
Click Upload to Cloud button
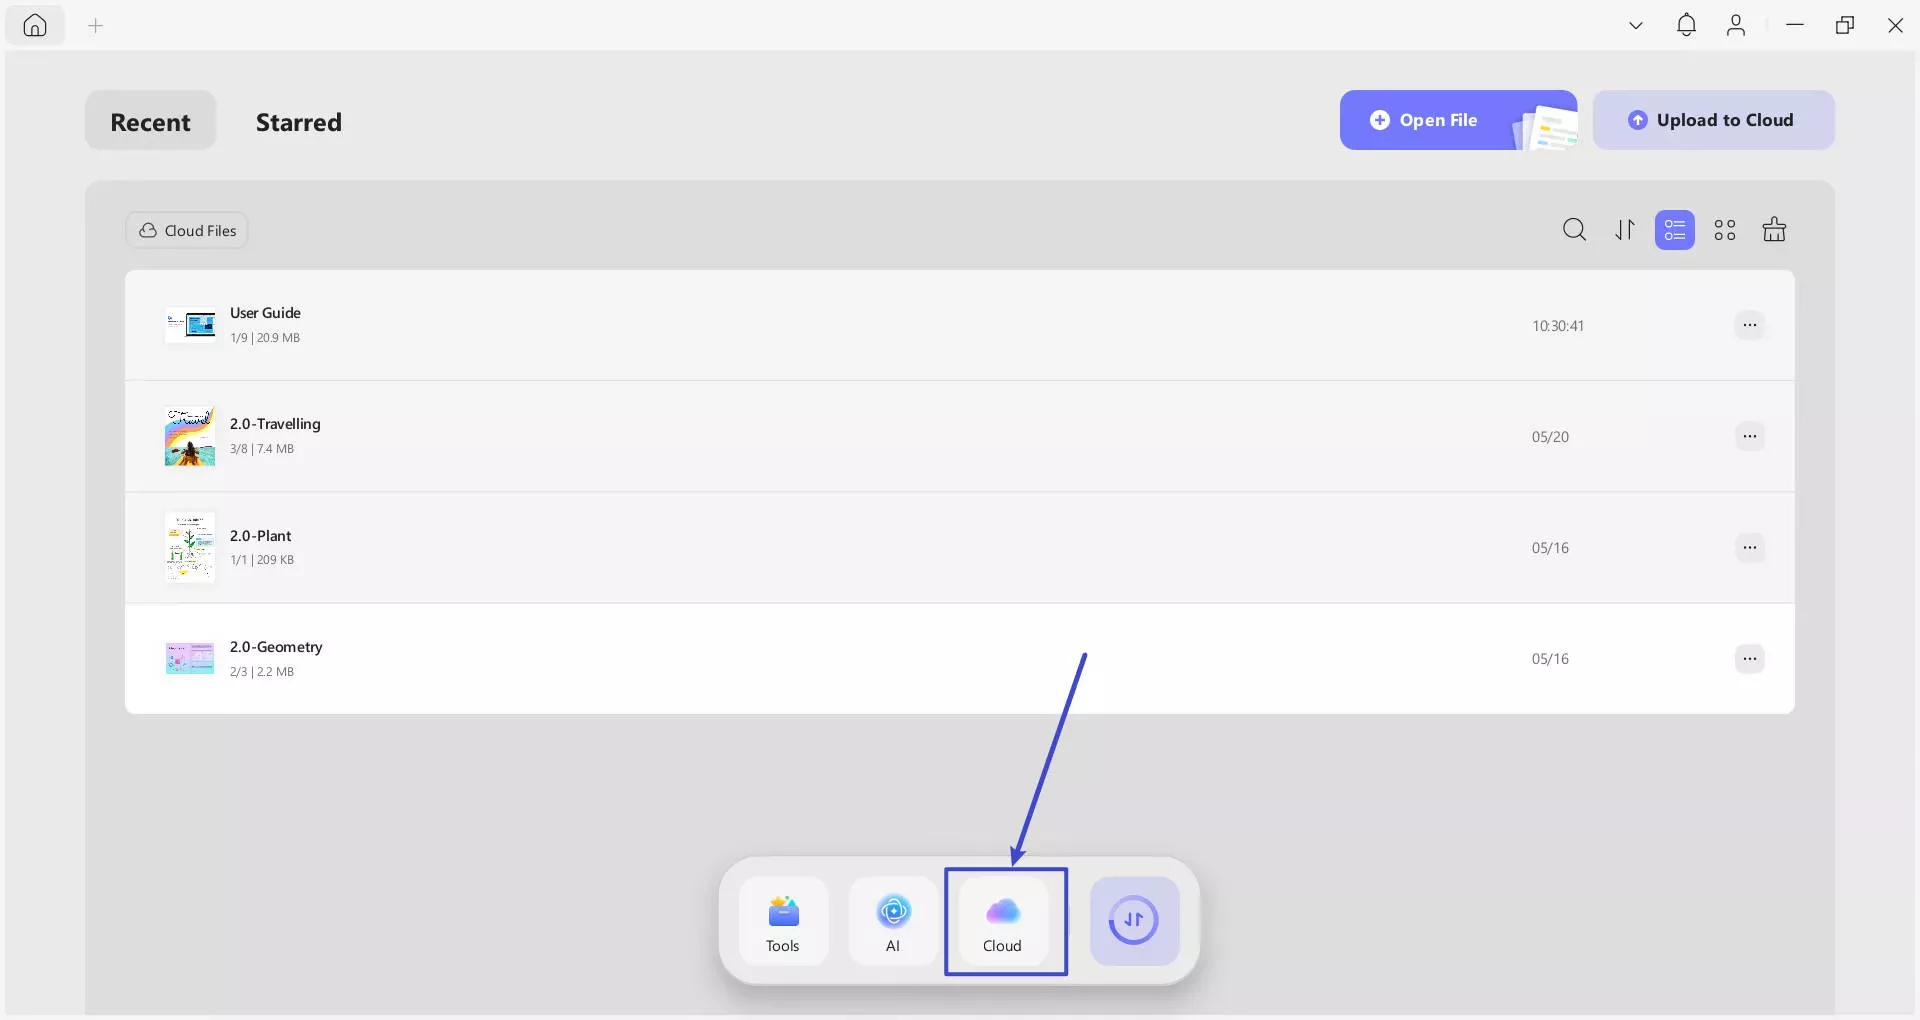pos(1714,120)
